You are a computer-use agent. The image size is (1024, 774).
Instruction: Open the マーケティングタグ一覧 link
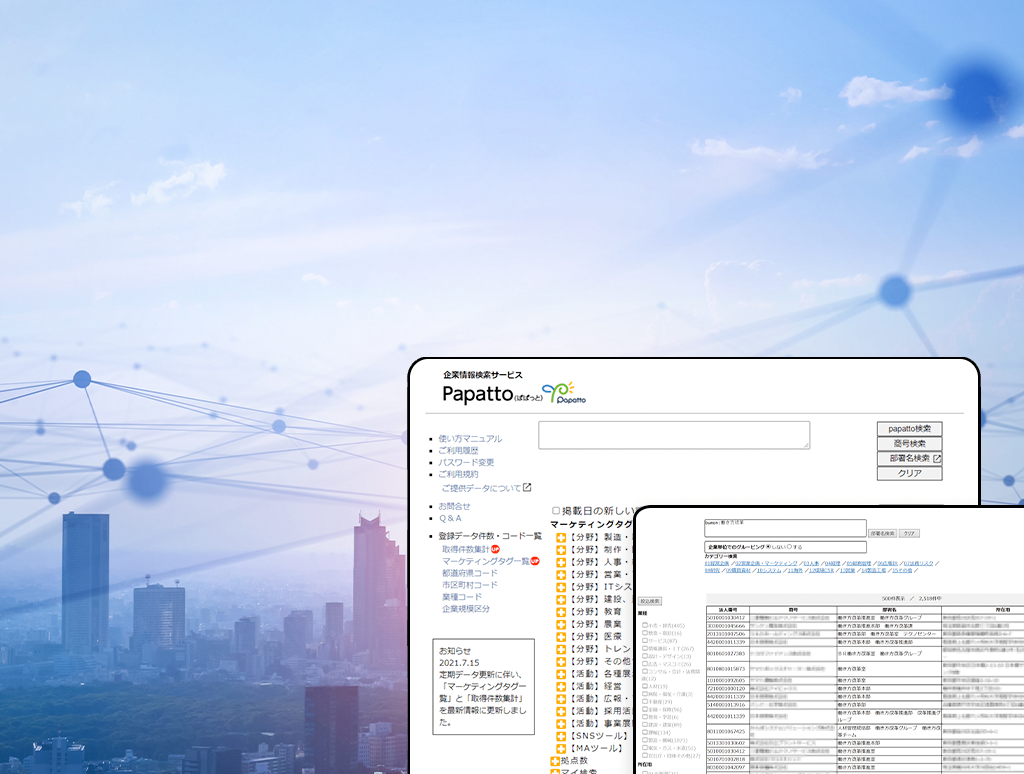pos(486,561)
